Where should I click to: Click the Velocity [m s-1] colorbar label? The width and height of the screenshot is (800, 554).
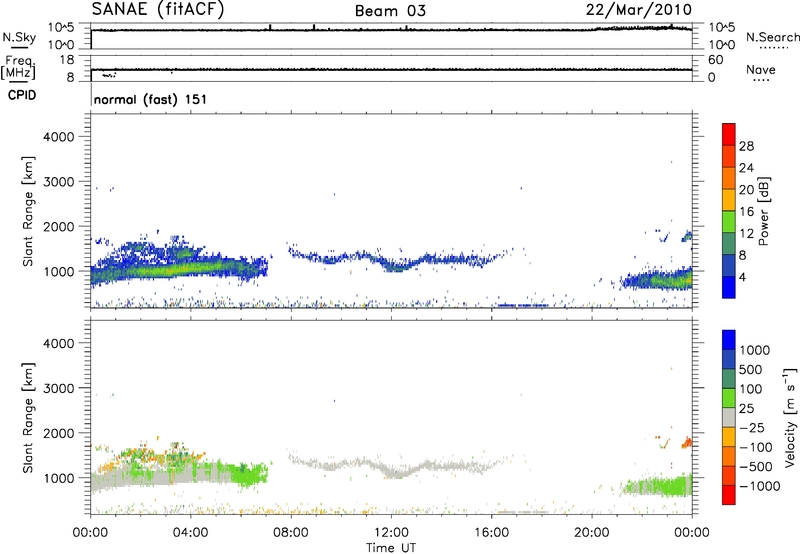pyautogui.click(x=790, y=417)
